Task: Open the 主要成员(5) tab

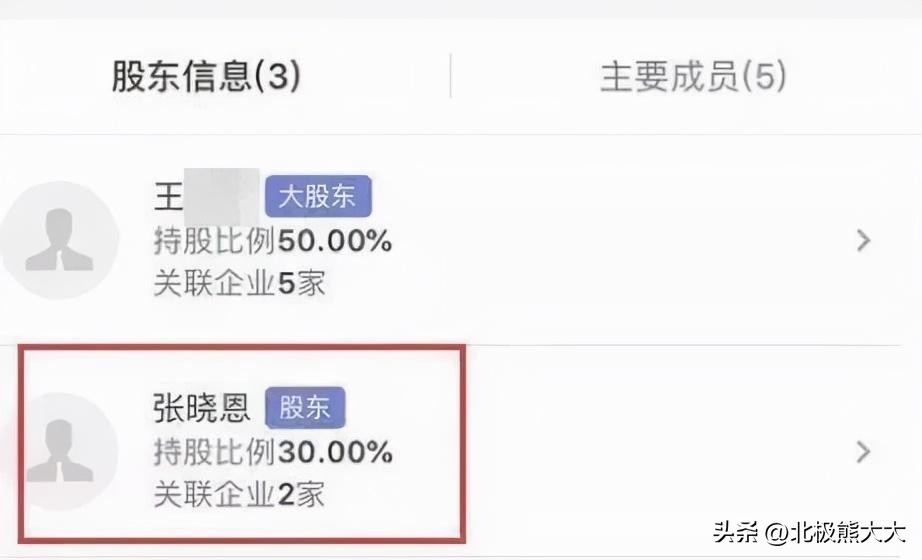Action: tap(692, 77)
